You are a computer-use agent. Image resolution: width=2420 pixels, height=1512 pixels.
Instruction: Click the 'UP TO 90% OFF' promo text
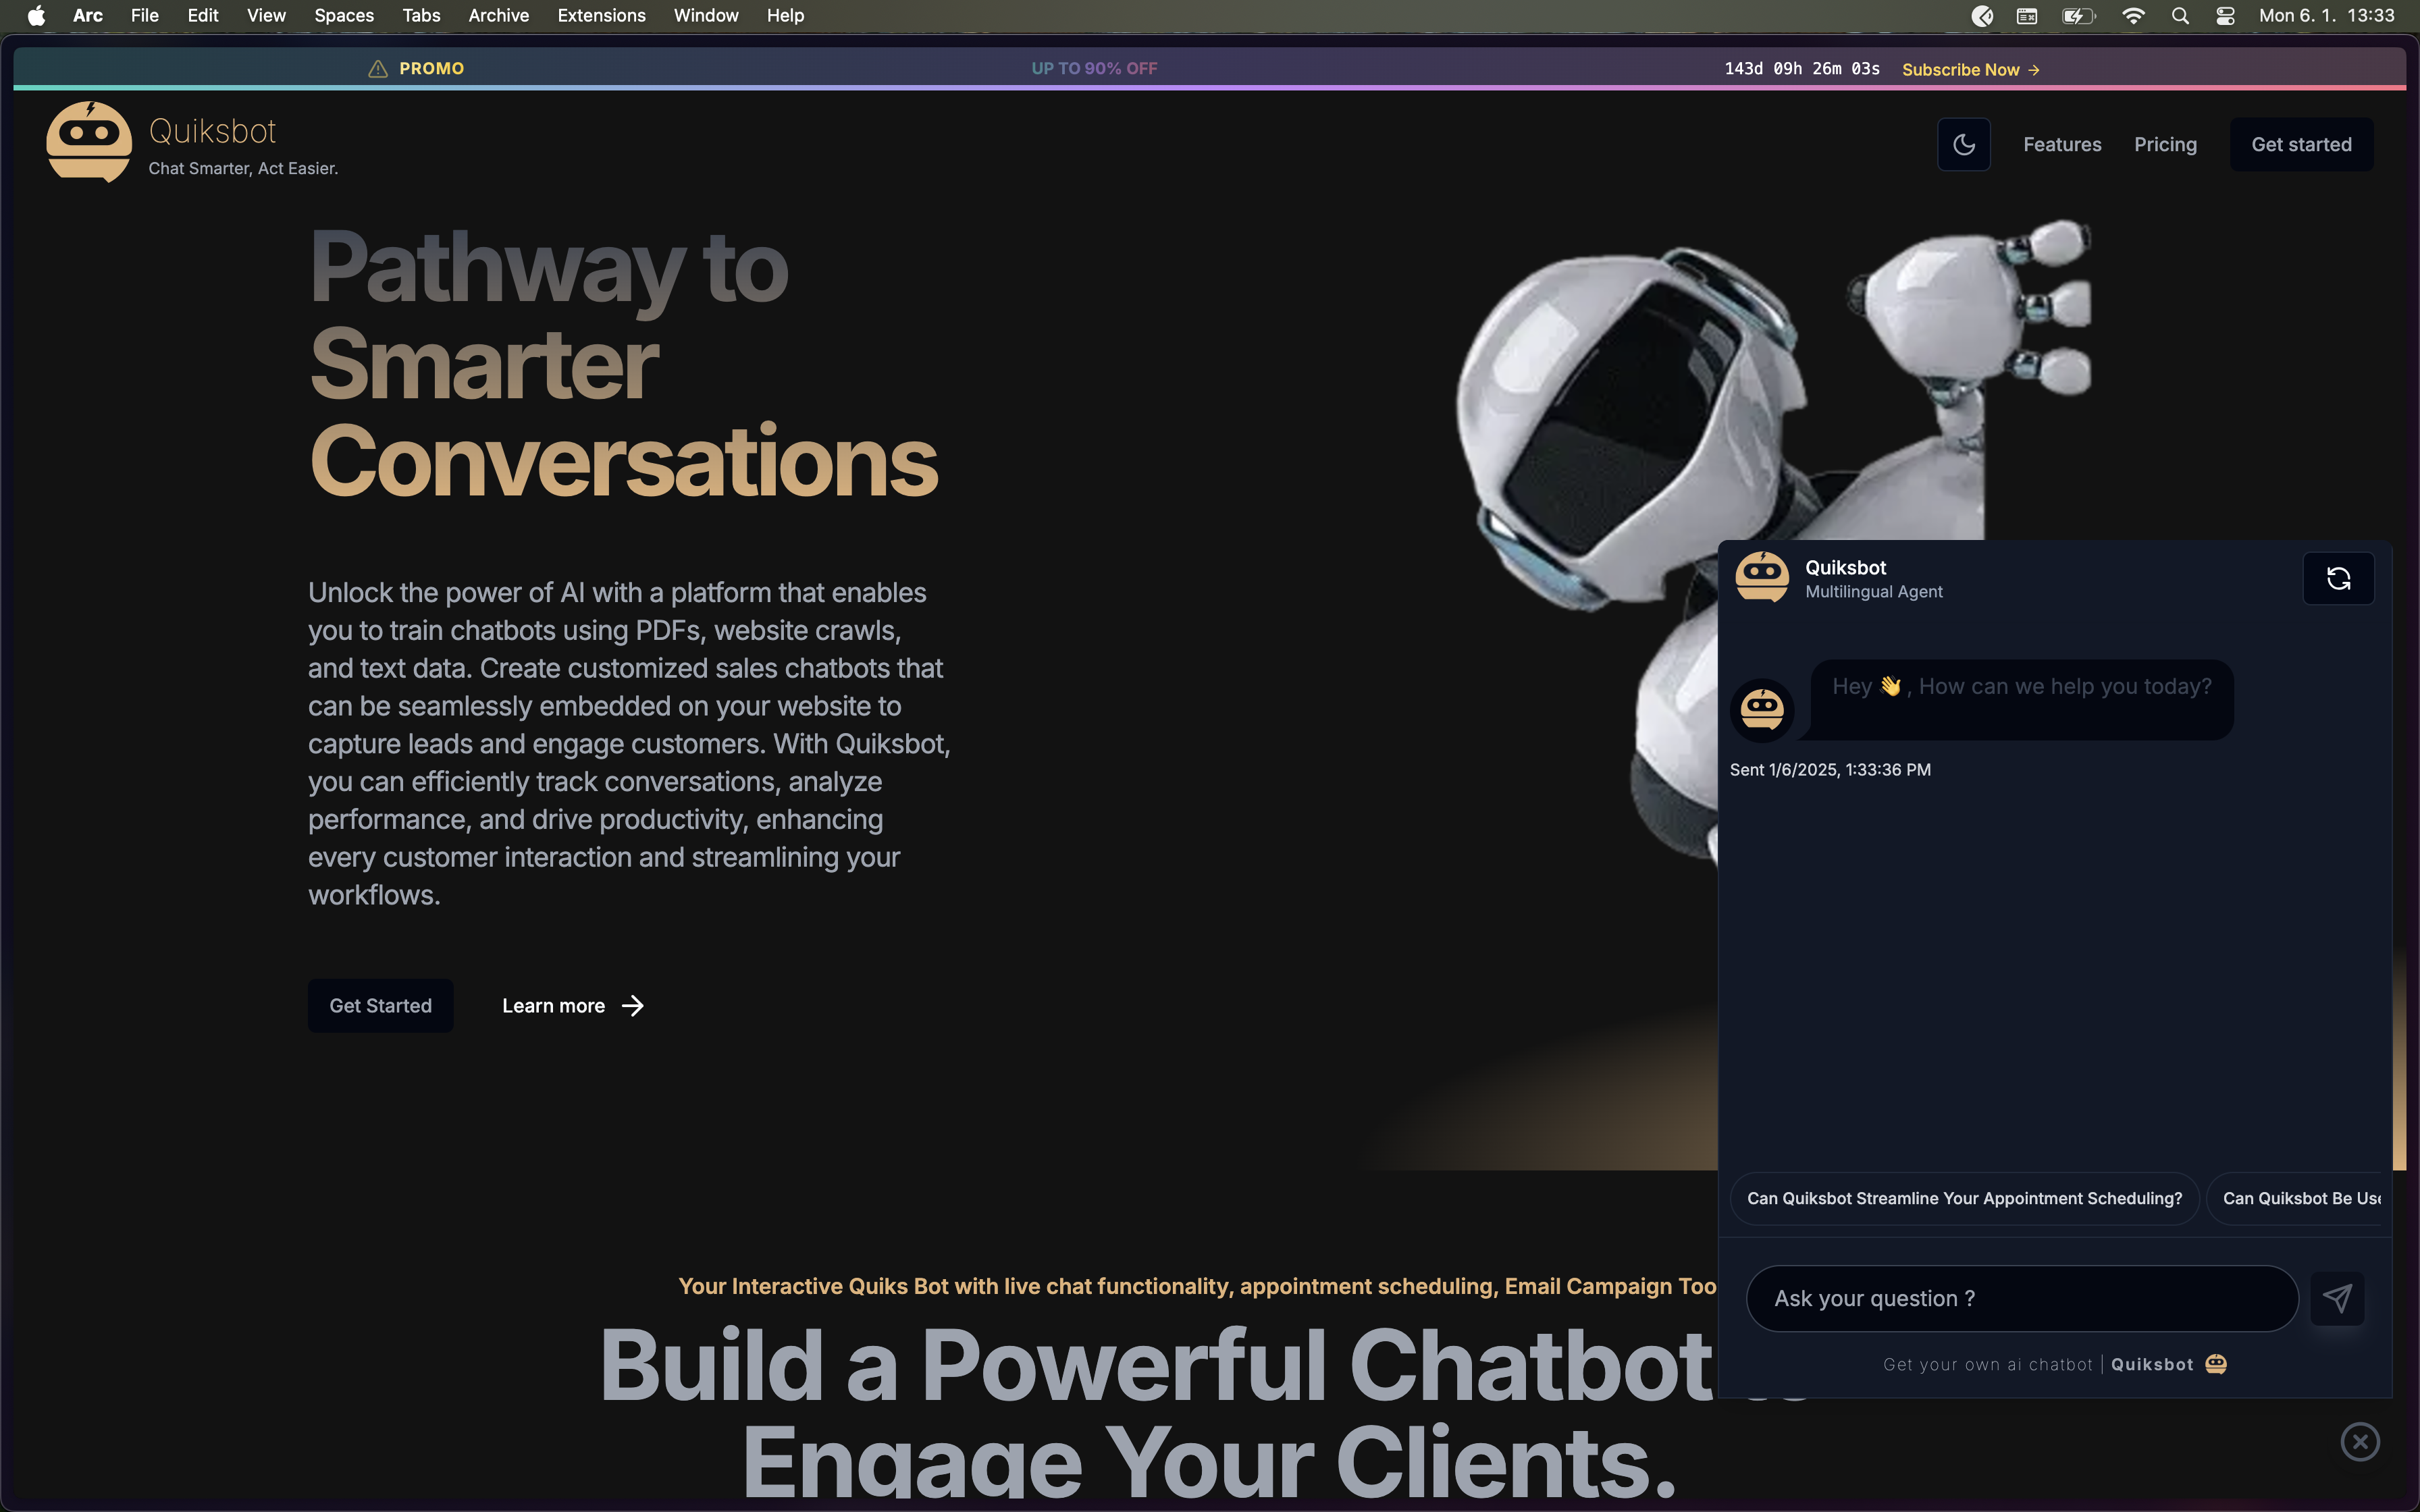coord(1094,69)
